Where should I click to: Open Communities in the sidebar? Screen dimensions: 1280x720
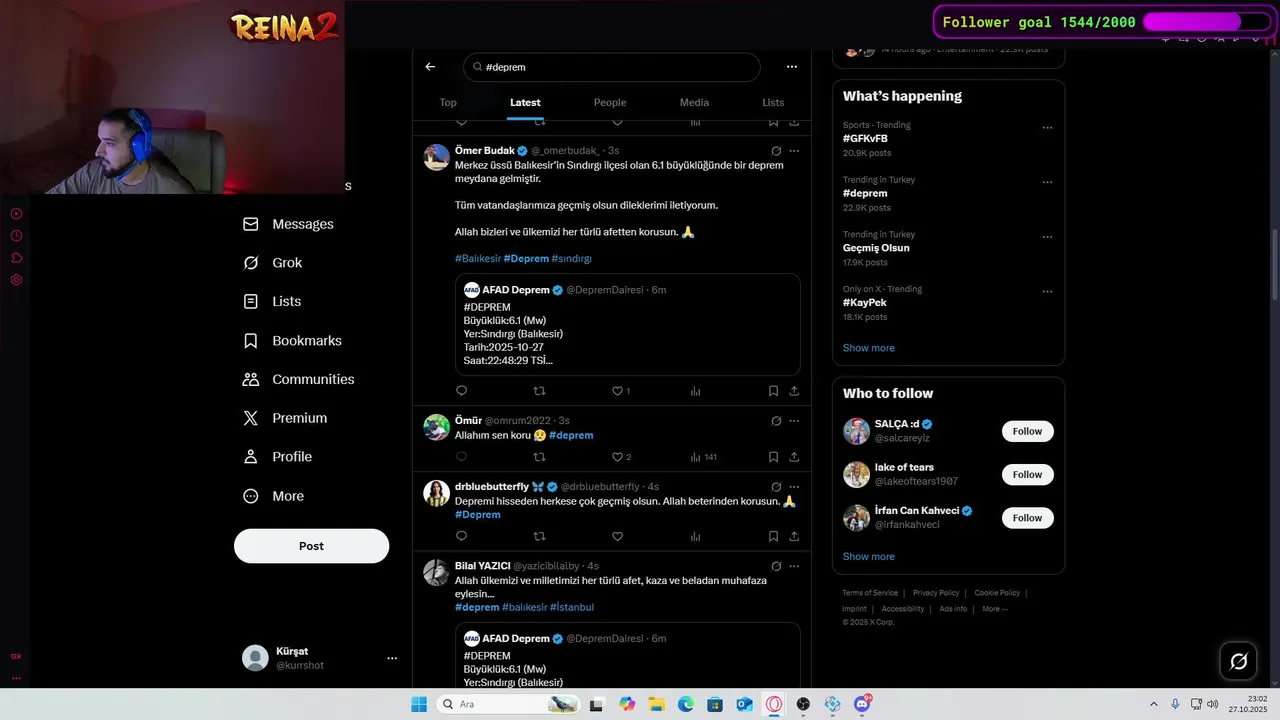298,380
